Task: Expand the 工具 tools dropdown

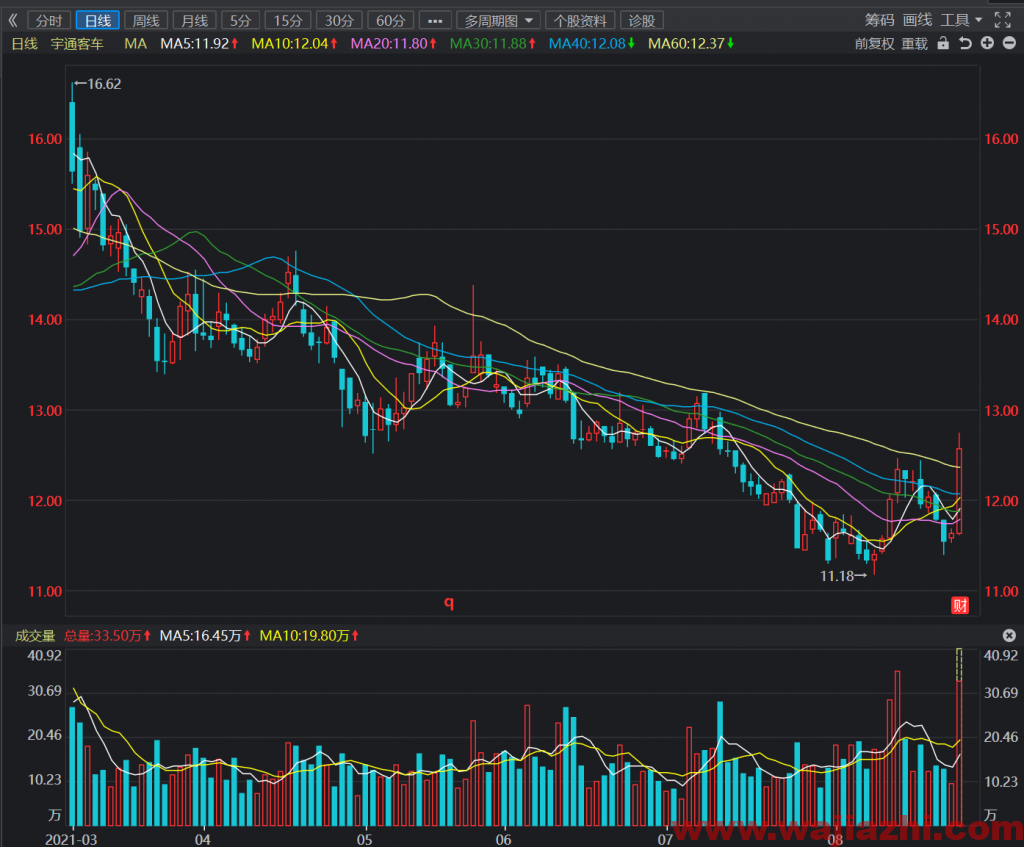Action: pos(961,20)
